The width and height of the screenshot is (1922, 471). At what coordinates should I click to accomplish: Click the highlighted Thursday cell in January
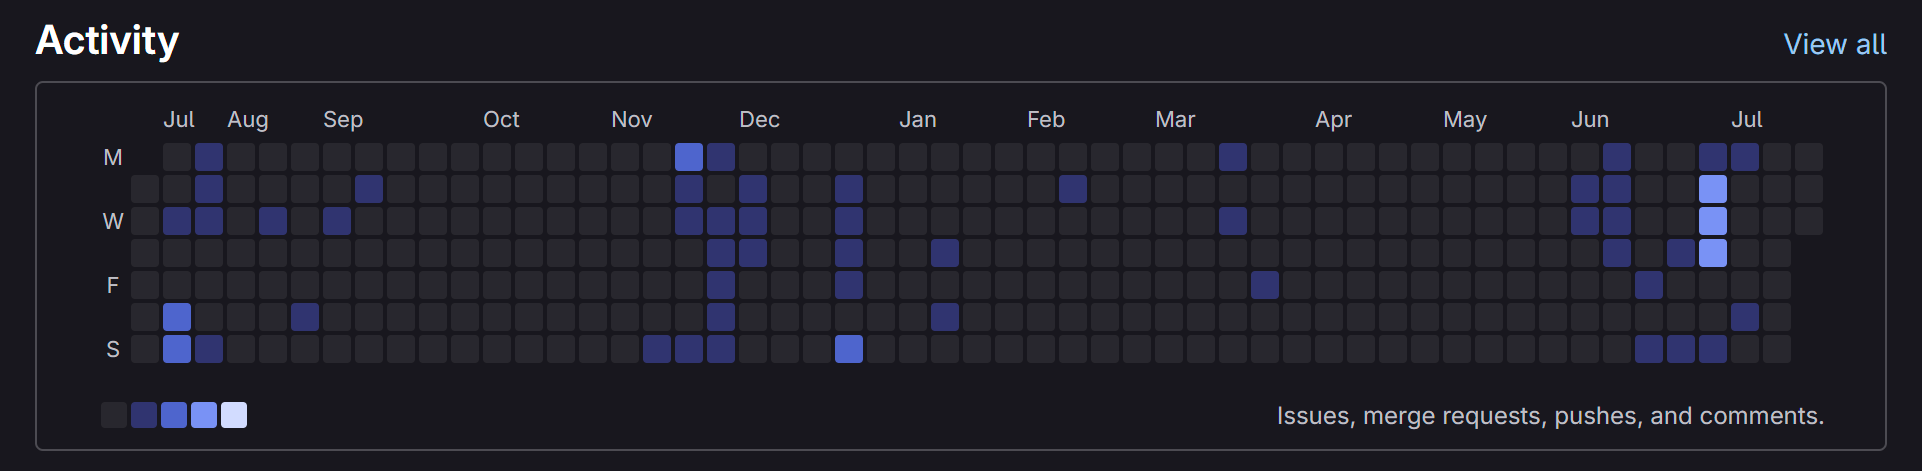(945, 253)
